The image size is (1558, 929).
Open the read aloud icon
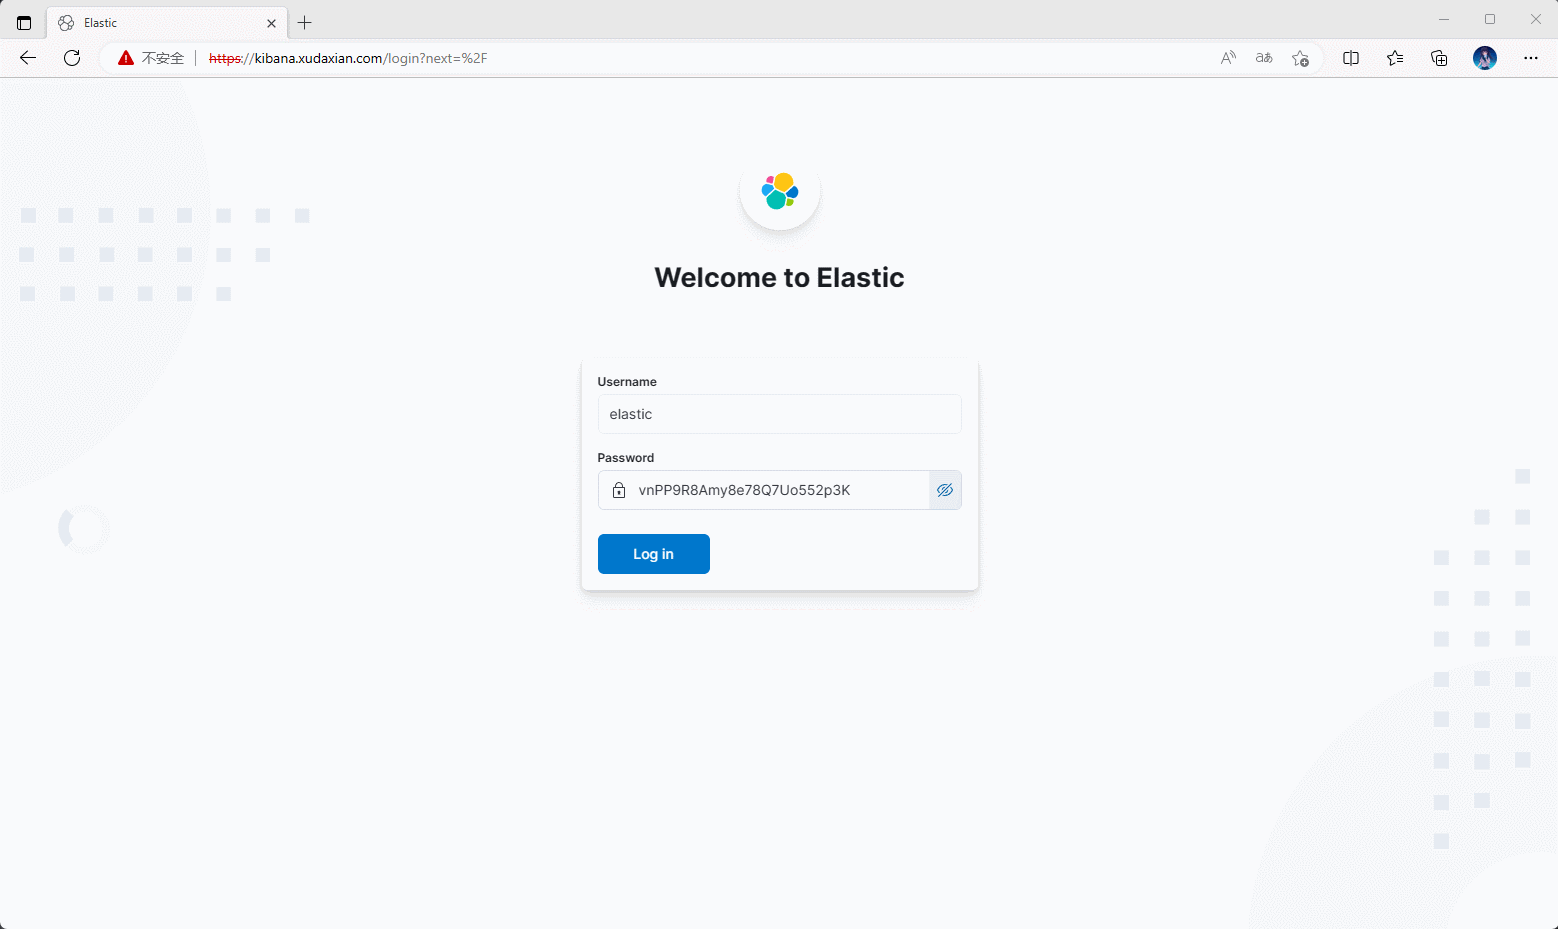tap(1228, 58)
